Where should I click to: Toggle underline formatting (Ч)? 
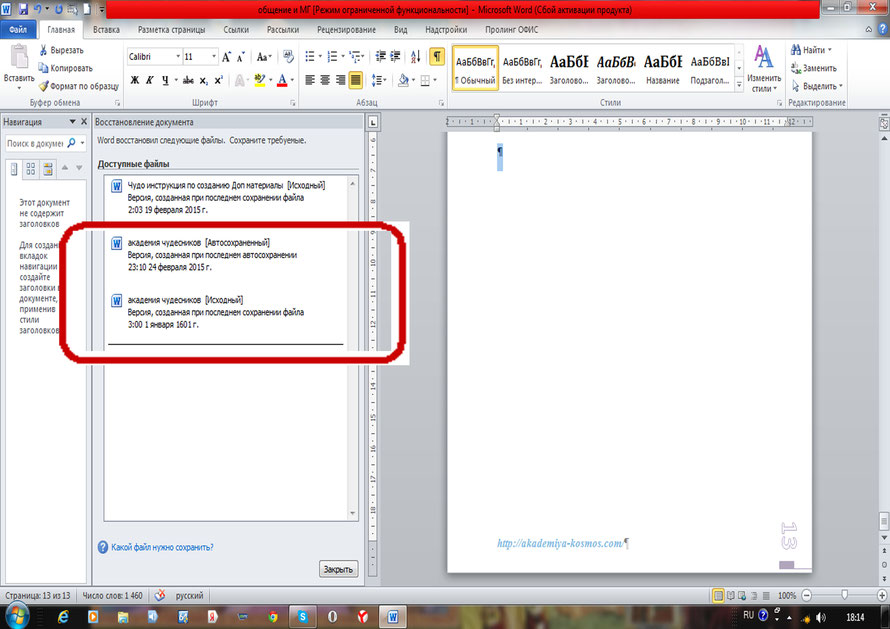165,81
